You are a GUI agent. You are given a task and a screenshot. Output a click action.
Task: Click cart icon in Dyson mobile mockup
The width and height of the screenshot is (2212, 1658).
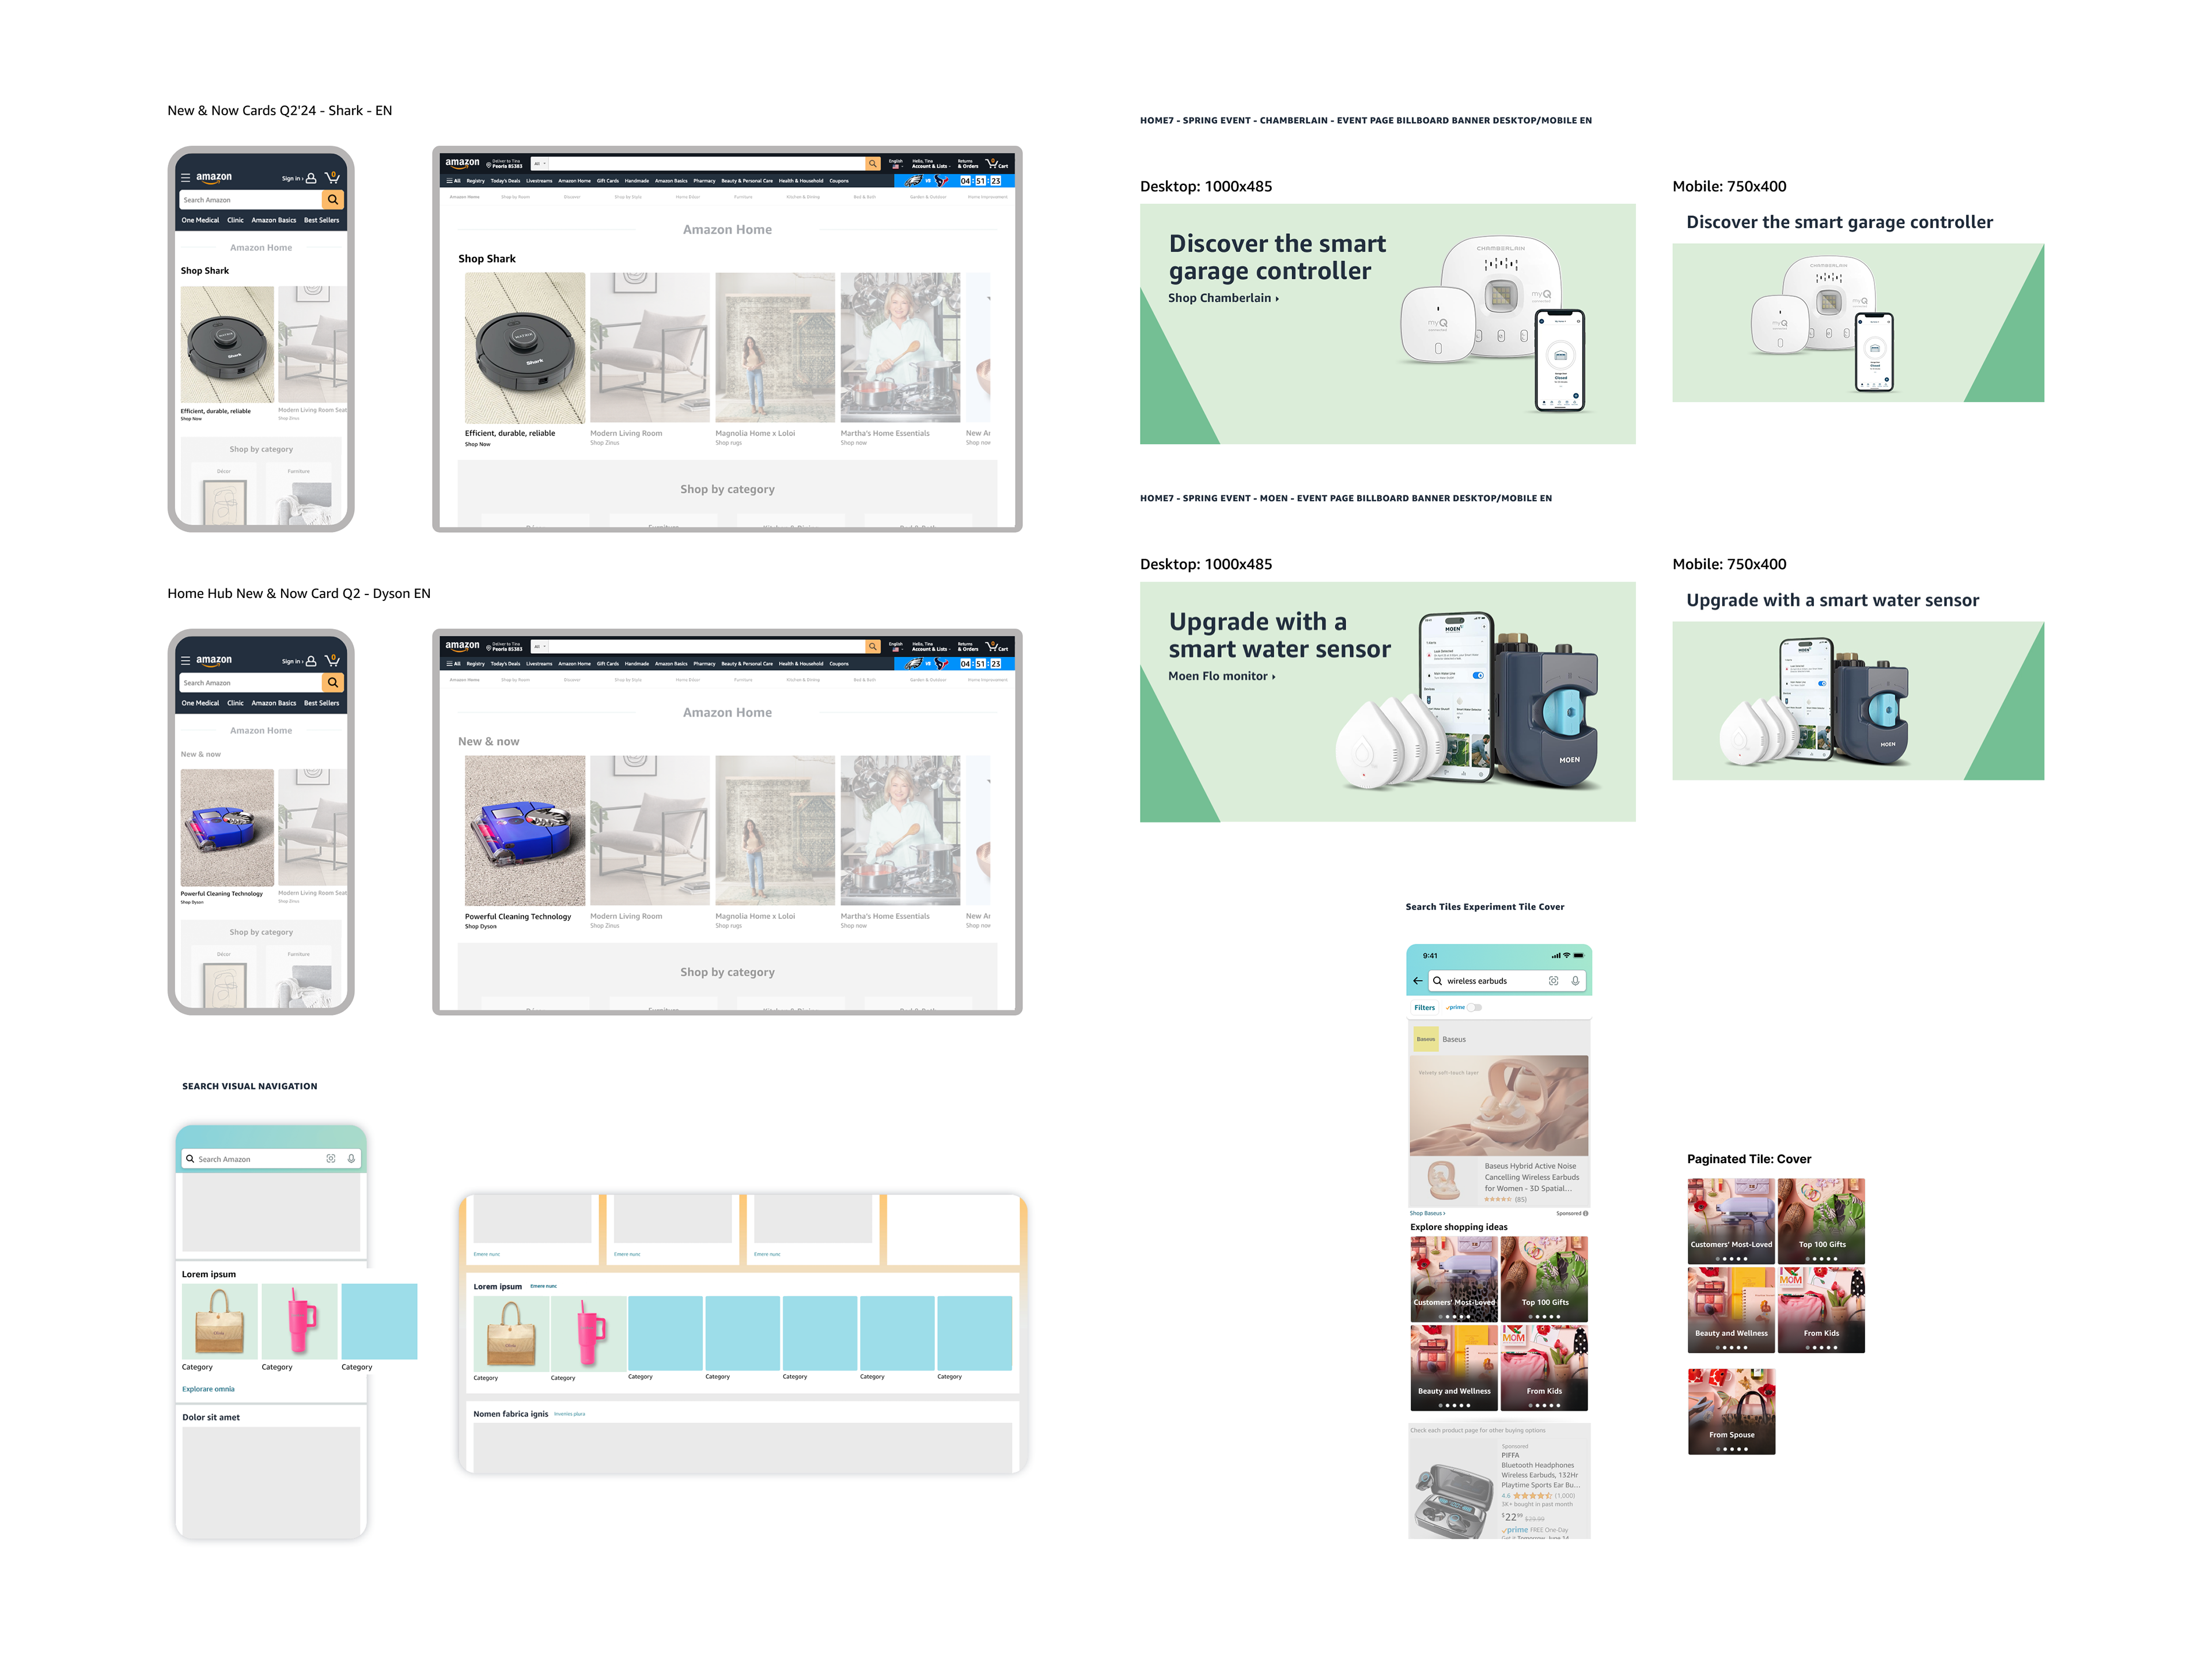click(x=333, y=660)
